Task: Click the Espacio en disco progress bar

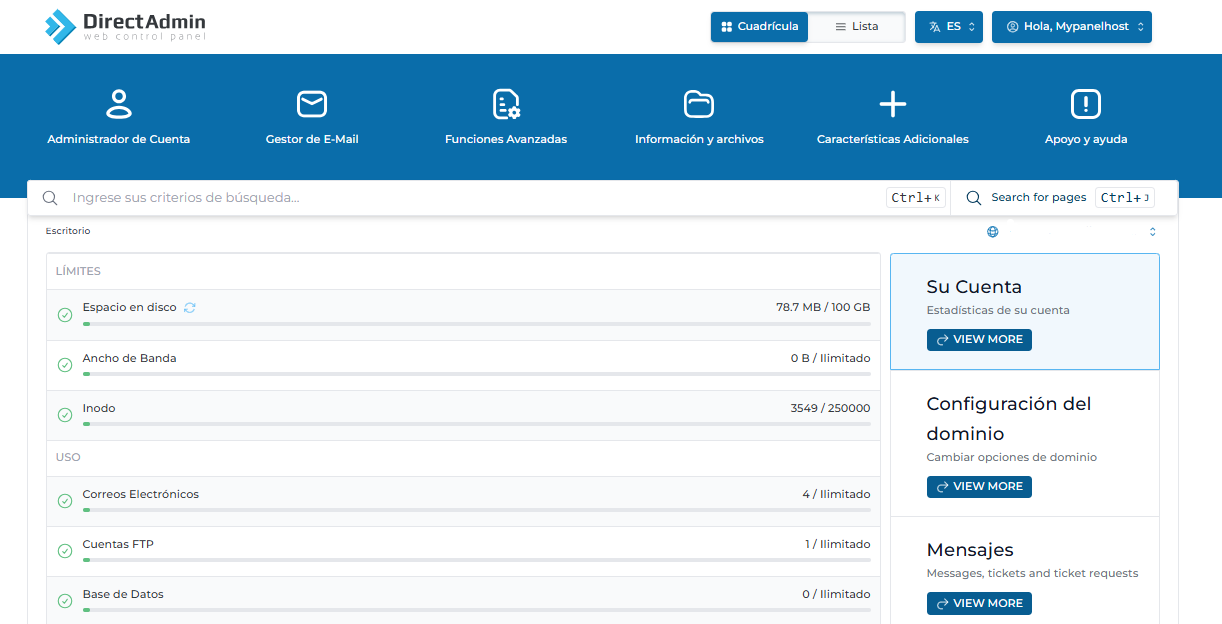Action: click(476, 324)
